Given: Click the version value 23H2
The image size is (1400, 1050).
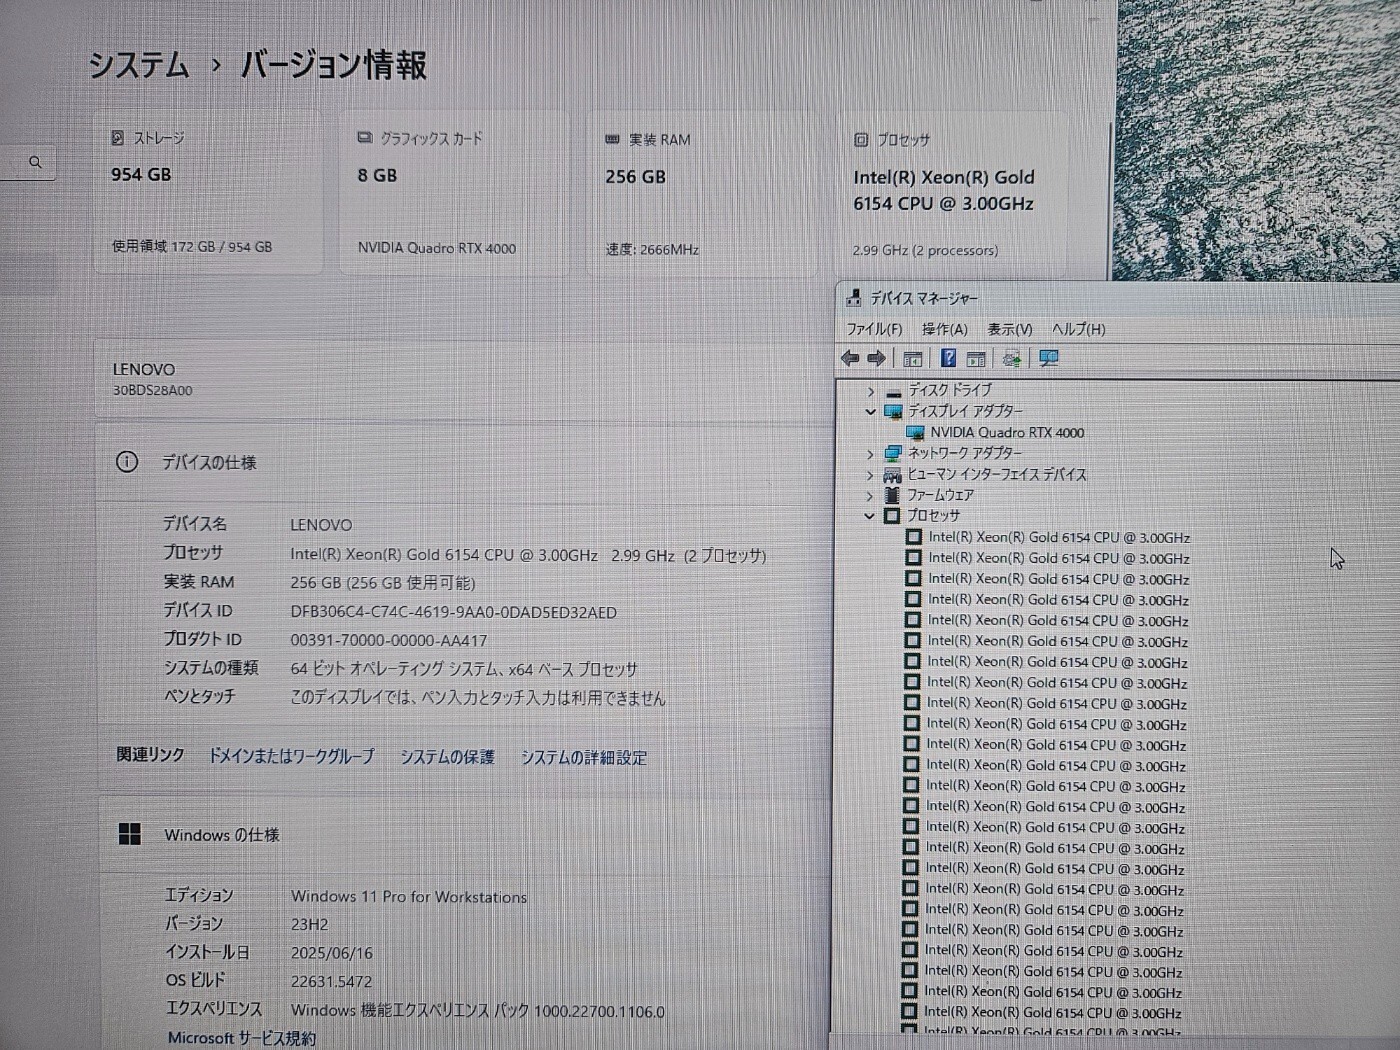Looking at the screenshot, I should point(309,925).
